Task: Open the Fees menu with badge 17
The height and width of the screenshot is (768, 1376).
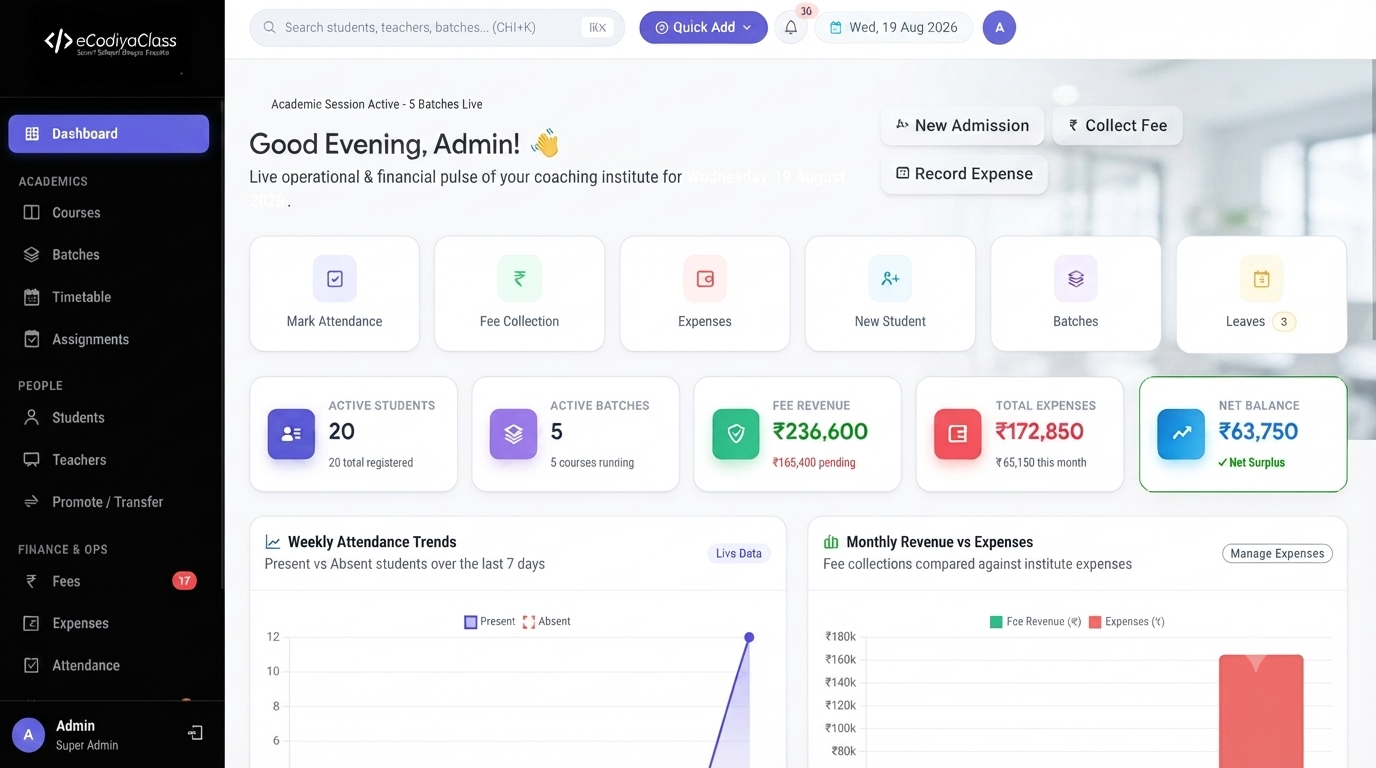Action: point(108,581)
